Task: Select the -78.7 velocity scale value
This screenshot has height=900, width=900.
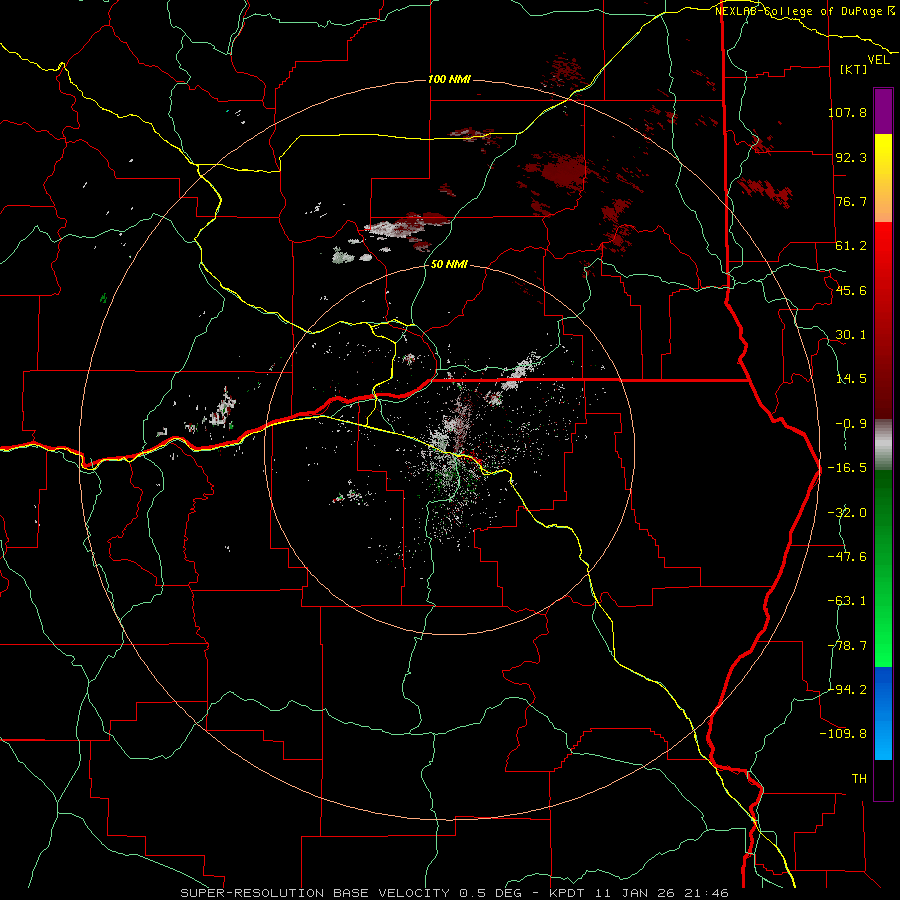Action: [x=847, y=646]
